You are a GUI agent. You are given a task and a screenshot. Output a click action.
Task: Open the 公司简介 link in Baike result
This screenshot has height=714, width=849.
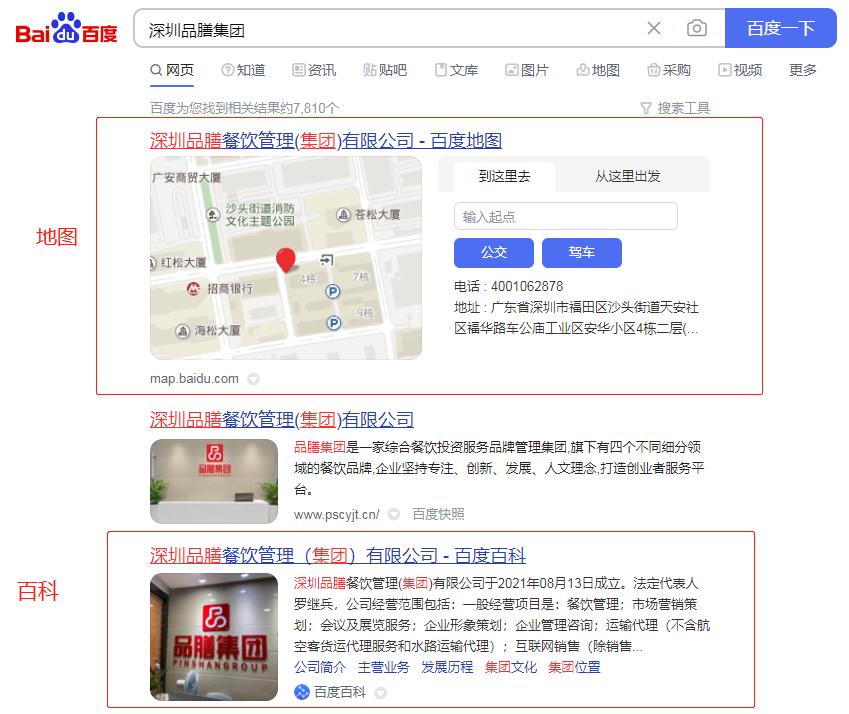[318, 667]
